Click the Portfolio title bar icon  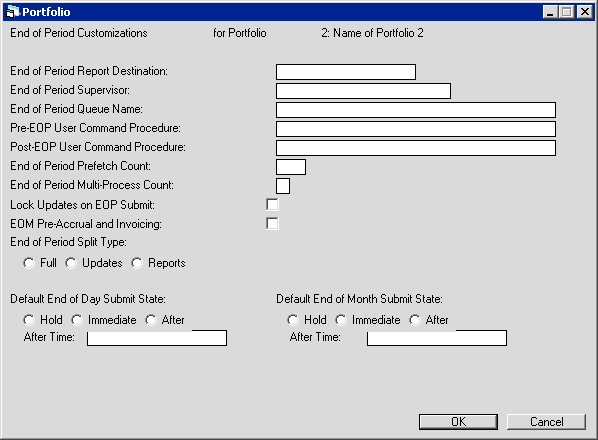click(13, 11)
